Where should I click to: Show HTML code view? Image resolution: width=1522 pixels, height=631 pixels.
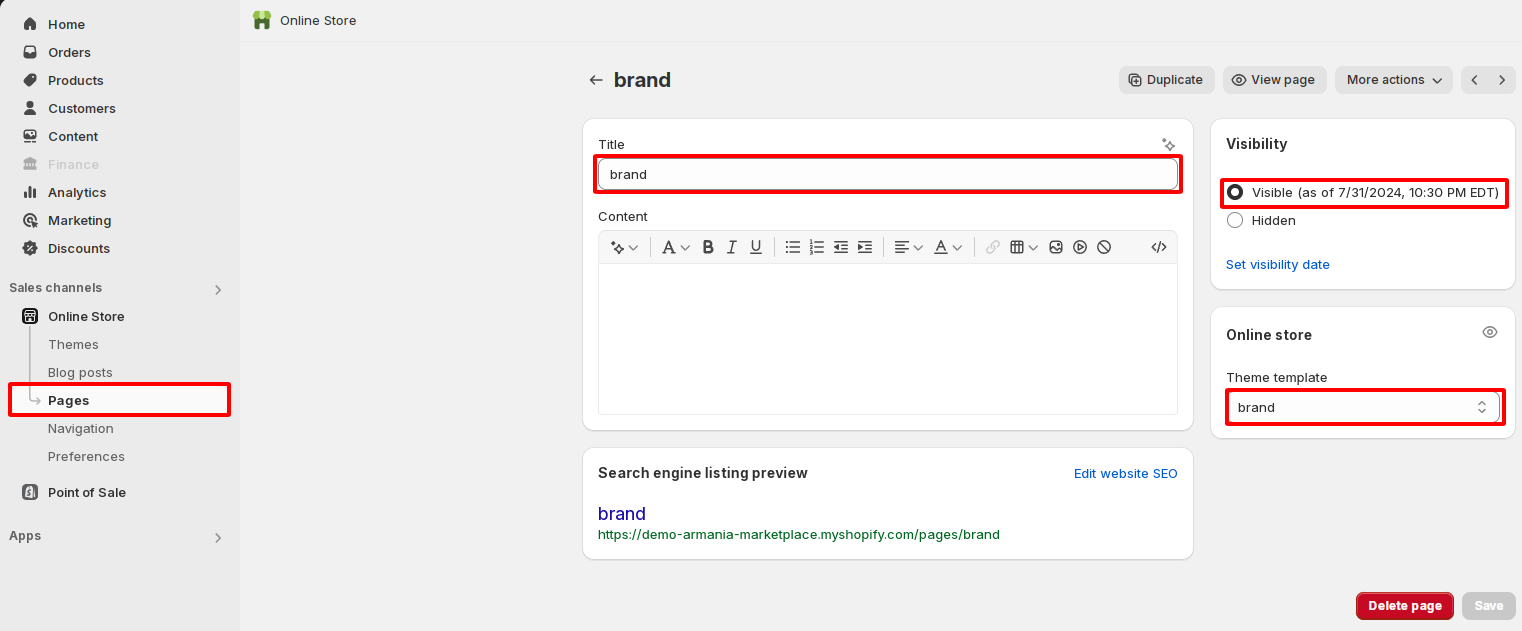1159,247
